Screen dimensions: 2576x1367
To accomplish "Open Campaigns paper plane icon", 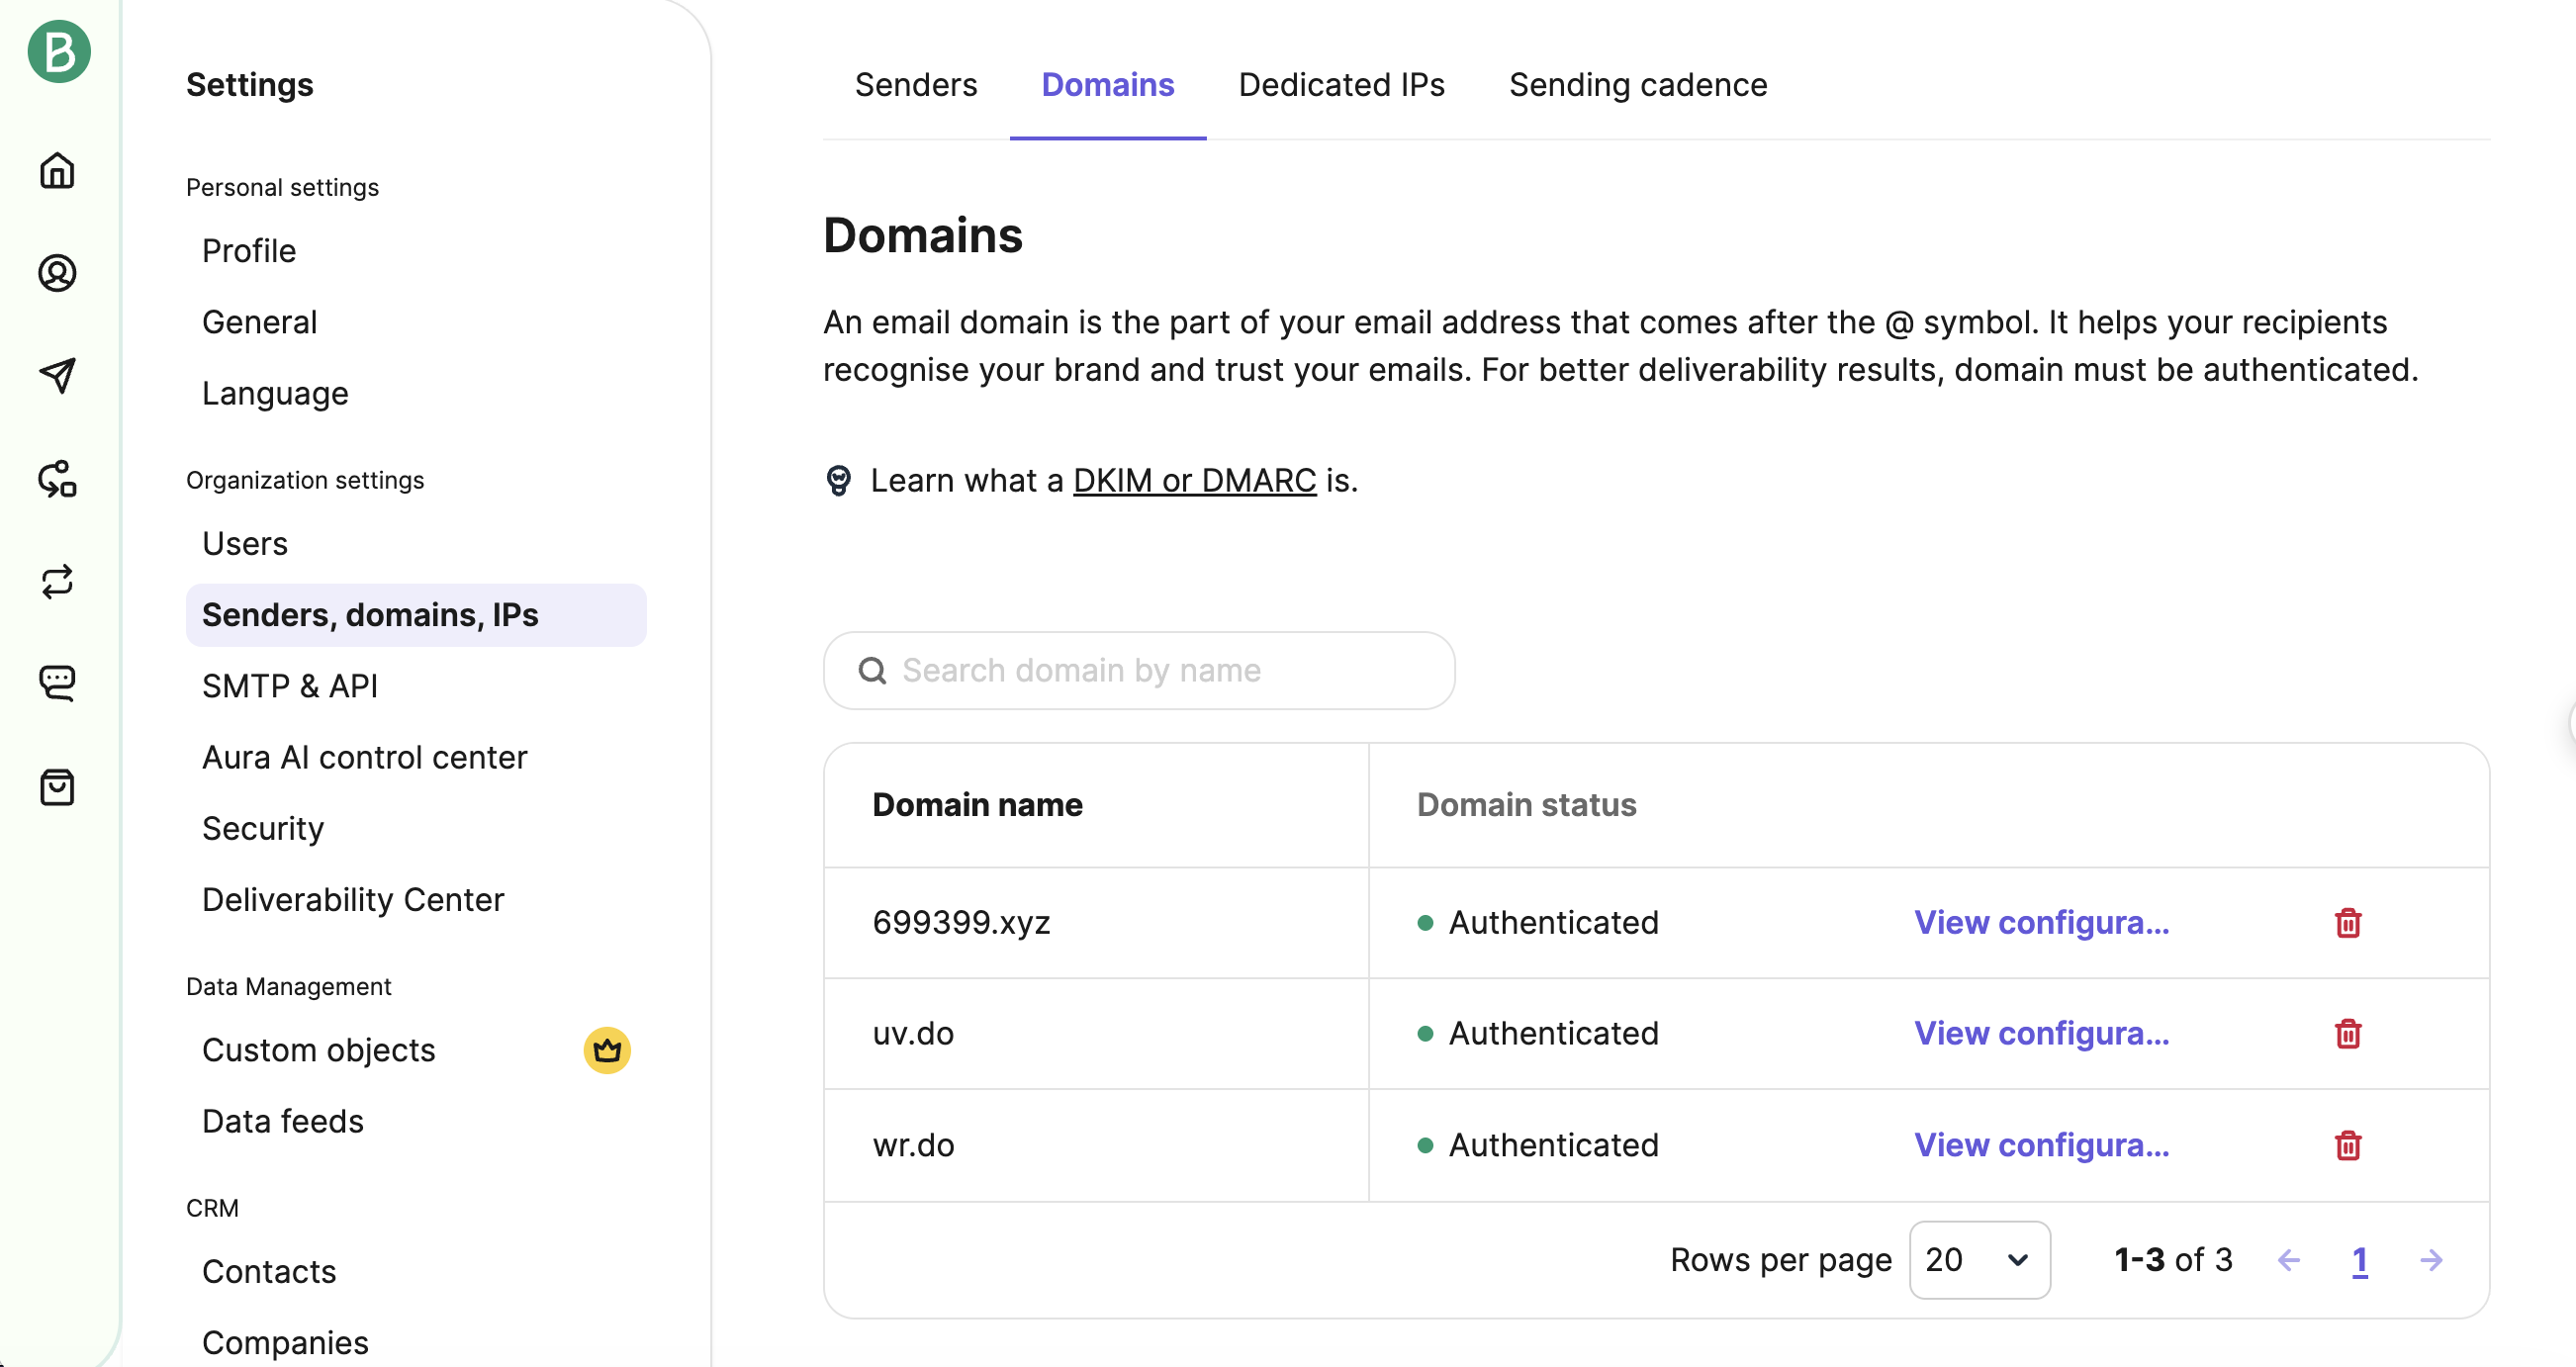I will click(57, 375).
